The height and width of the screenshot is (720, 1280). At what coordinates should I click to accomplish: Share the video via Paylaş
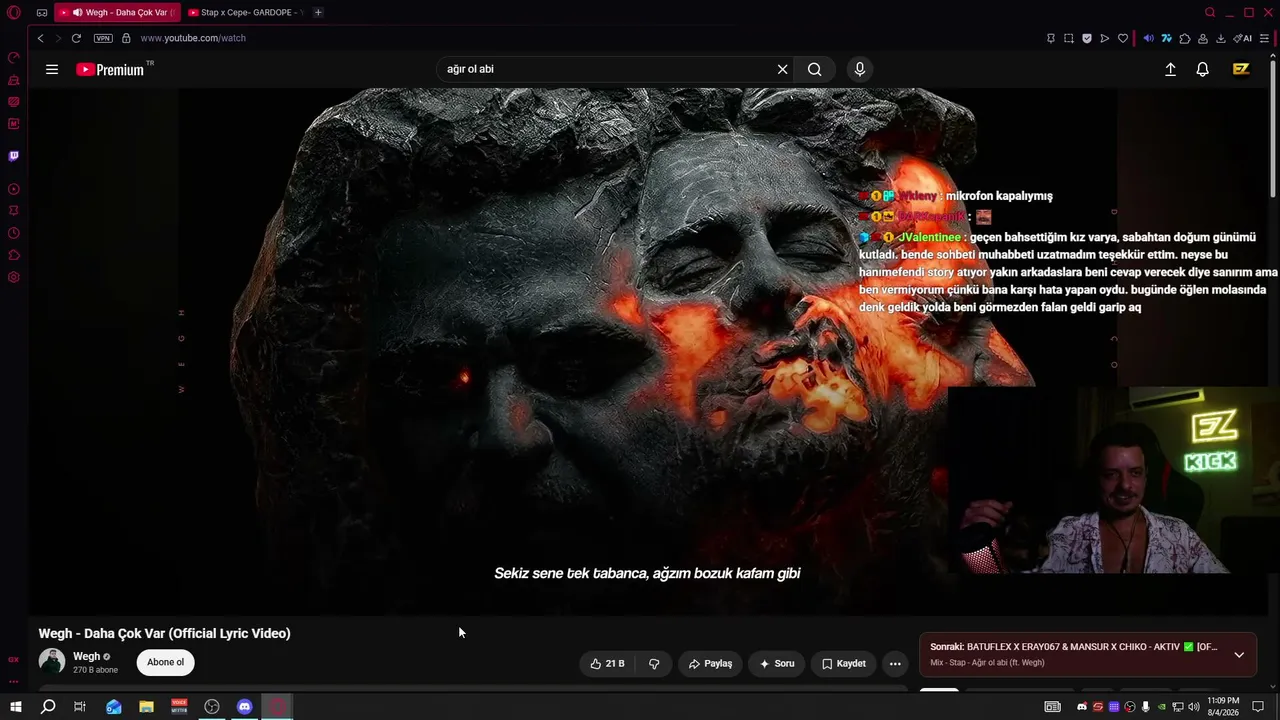(x=710, y=663)
